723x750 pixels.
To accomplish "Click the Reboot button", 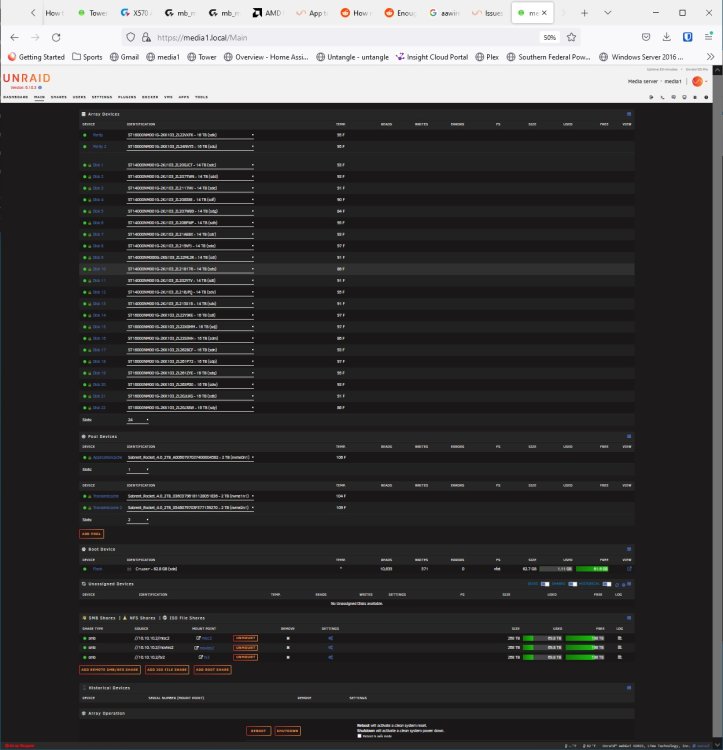I will pyautogui.click(x=258, y=731).
